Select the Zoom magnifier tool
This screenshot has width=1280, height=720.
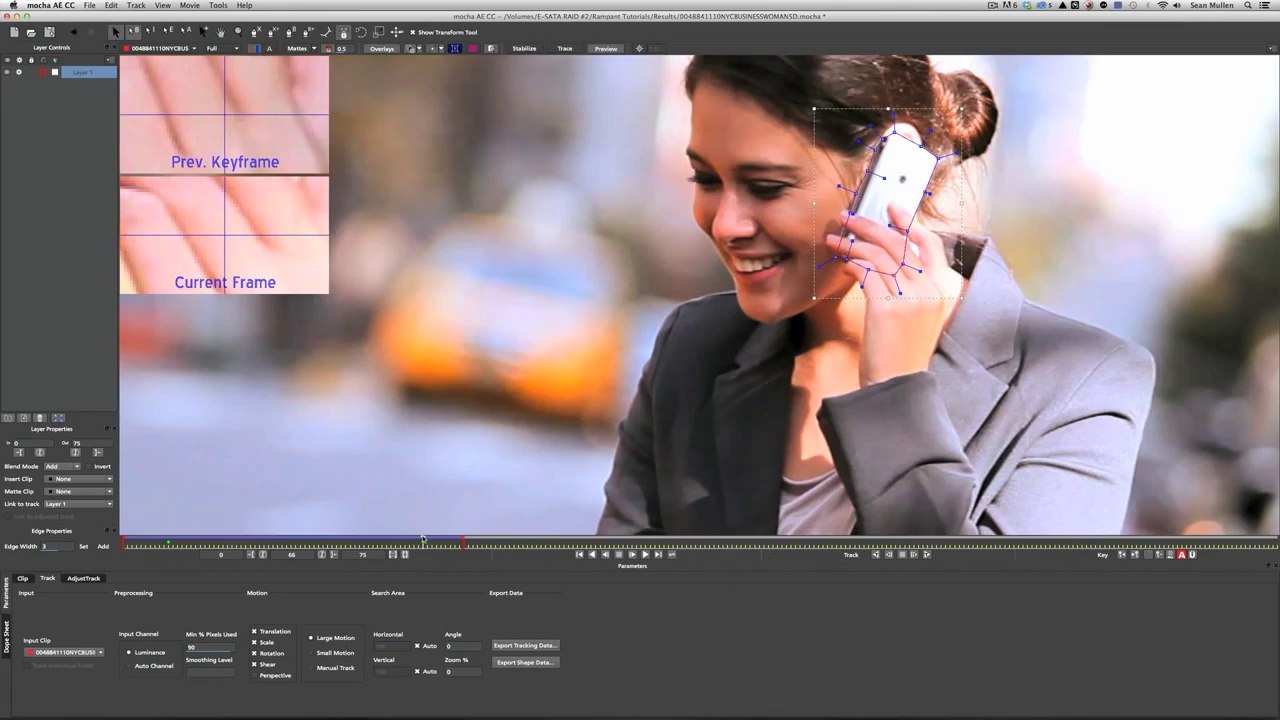(x=238, y=32)
